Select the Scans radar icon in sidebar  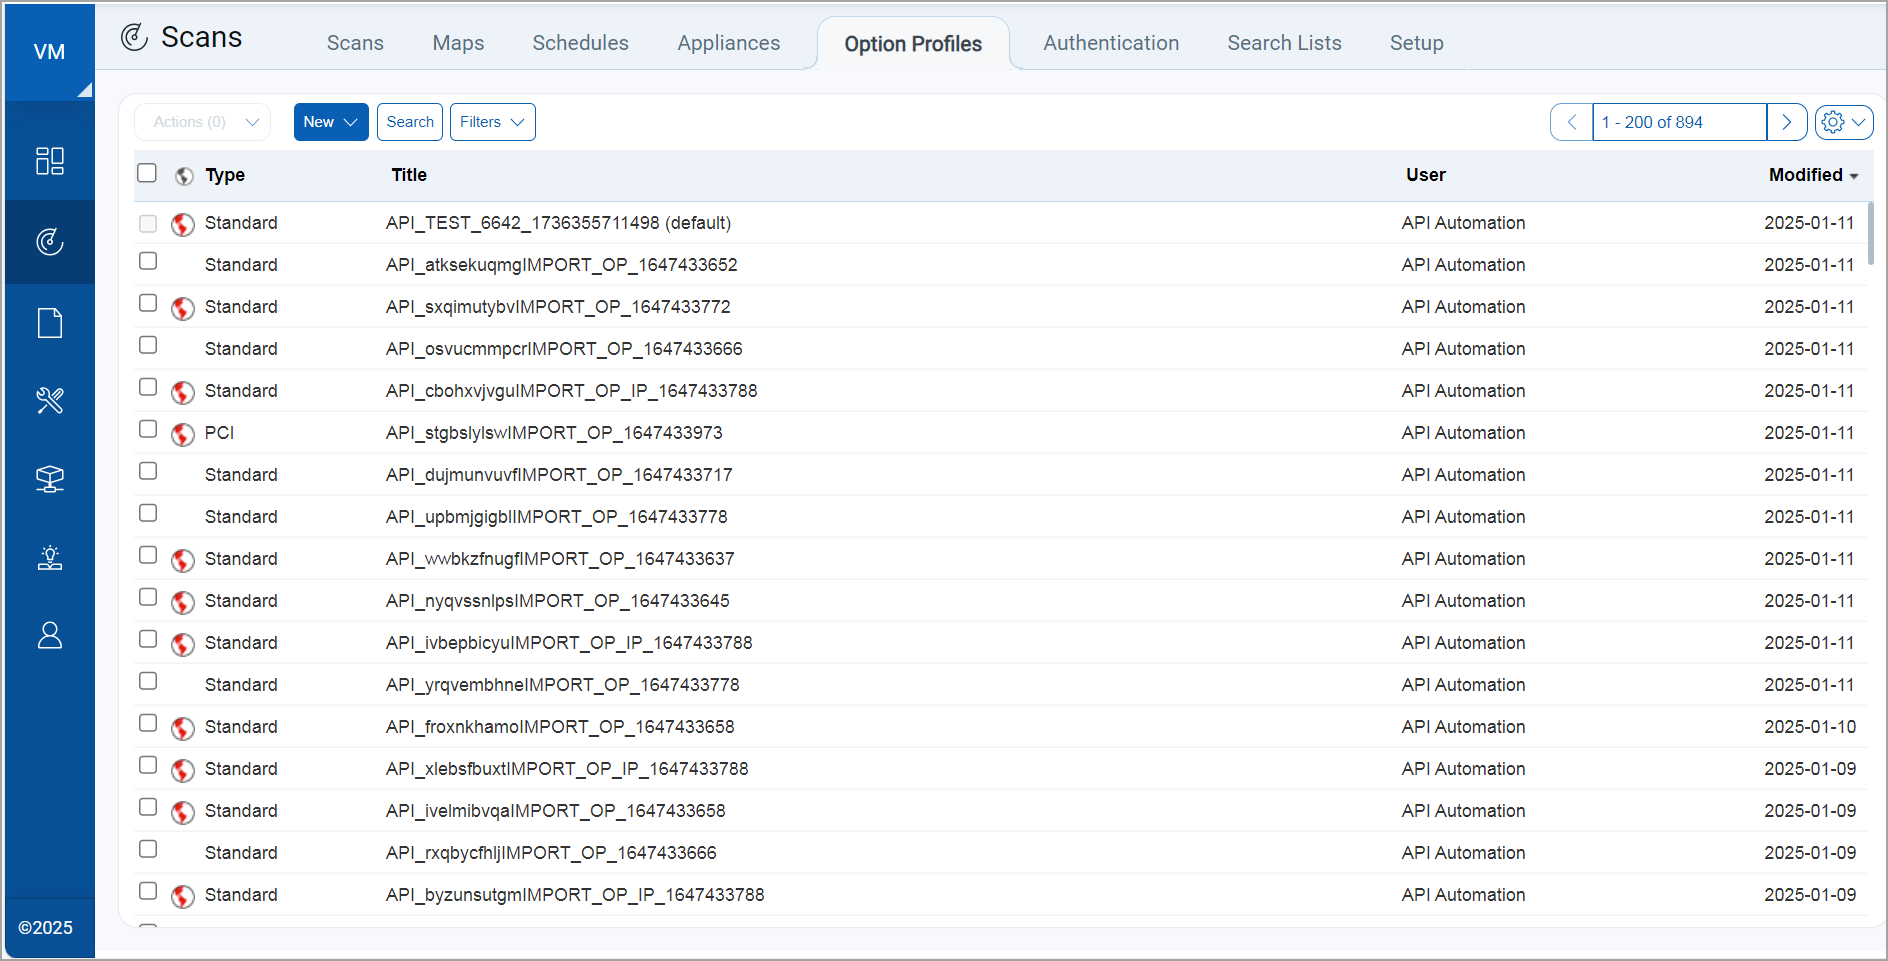click(x=49, y=241)
